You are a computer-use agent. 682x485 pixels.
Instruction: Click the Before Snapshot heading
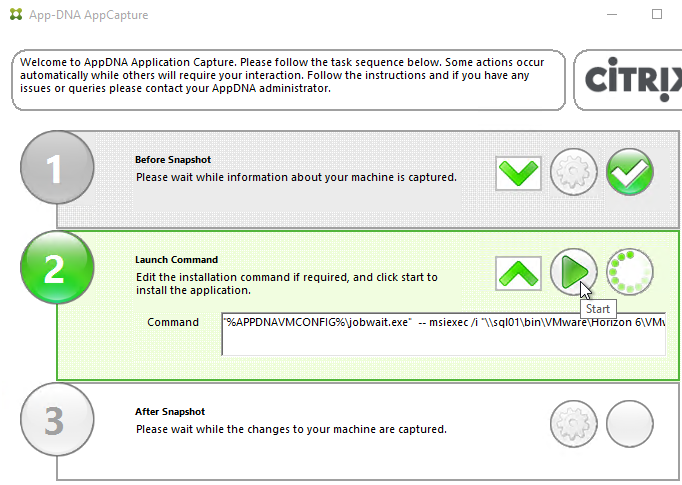coord(173,160)
